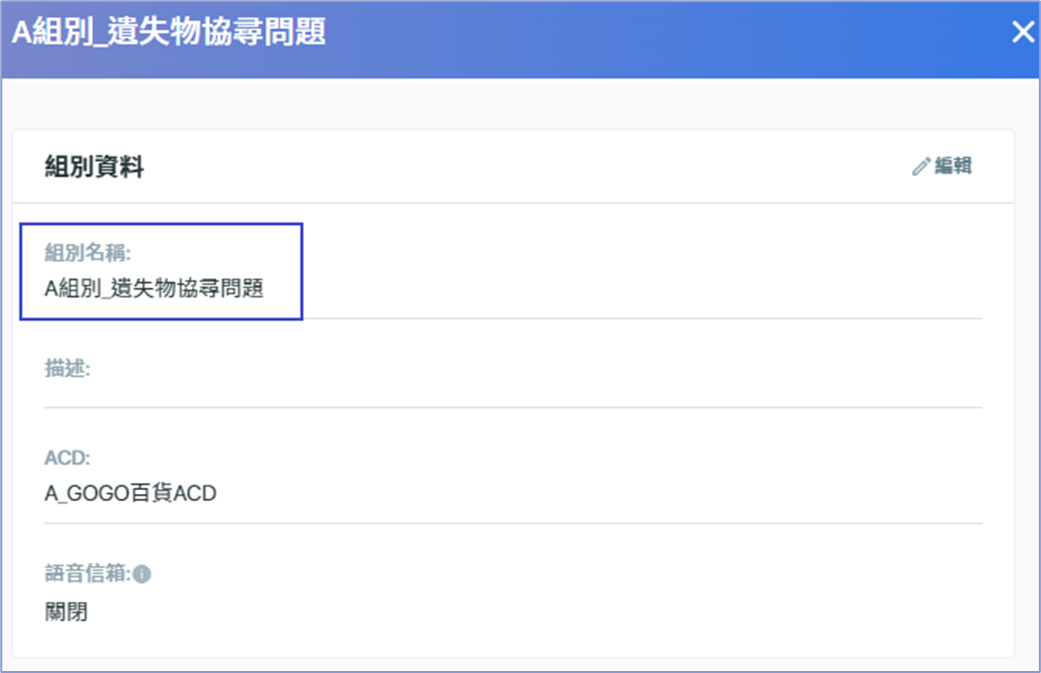Select the A_GOGO百貨ACD value

coord(131,493)
